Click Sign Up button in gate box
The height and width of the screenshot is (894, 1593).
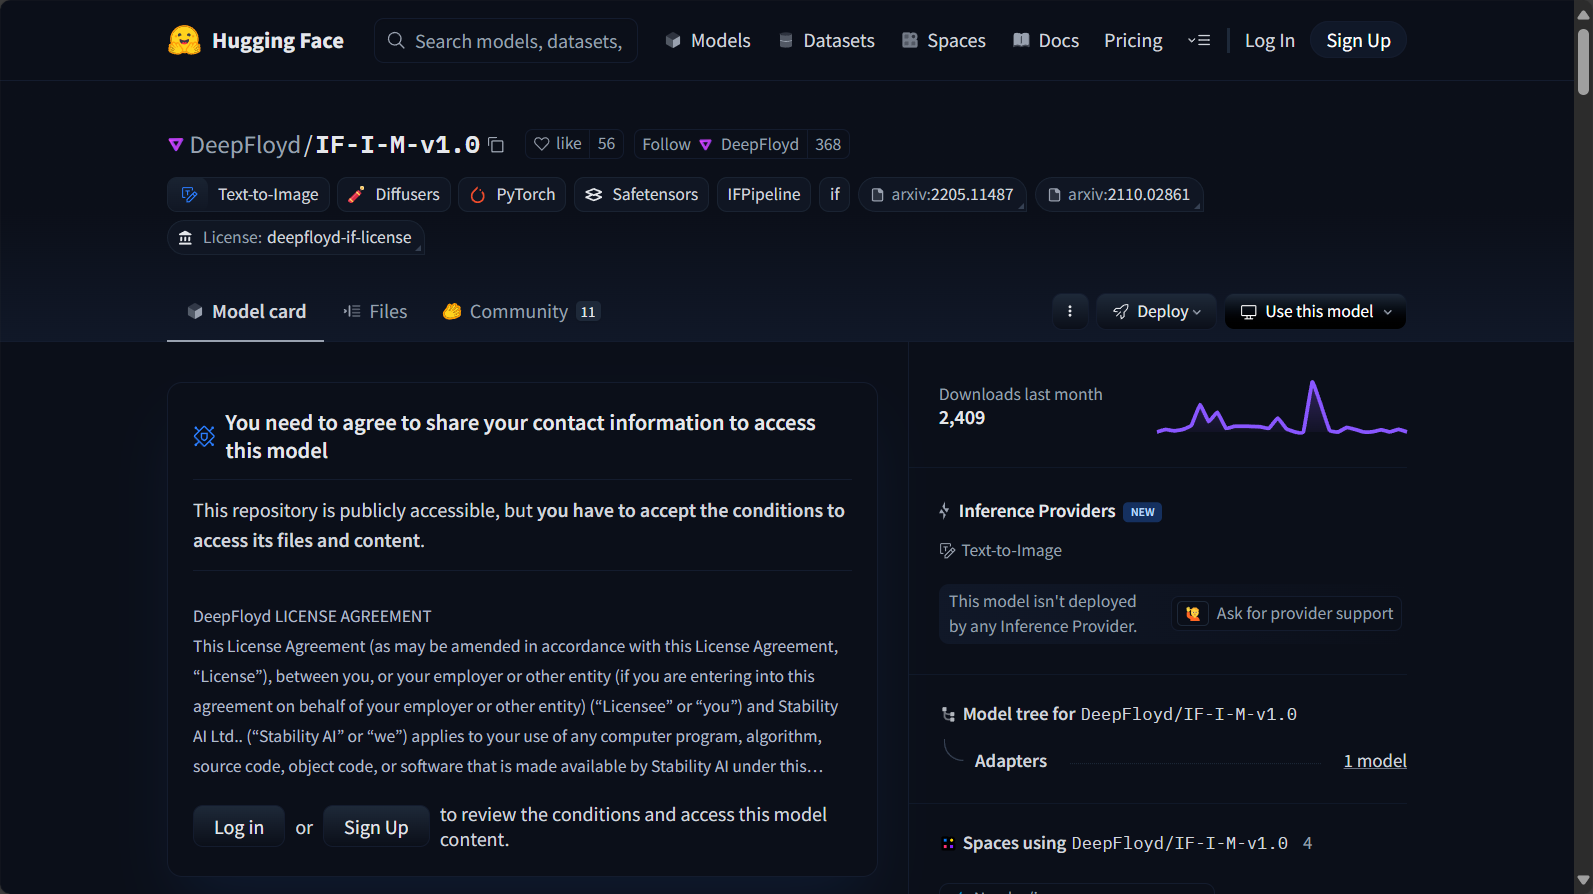376,827
